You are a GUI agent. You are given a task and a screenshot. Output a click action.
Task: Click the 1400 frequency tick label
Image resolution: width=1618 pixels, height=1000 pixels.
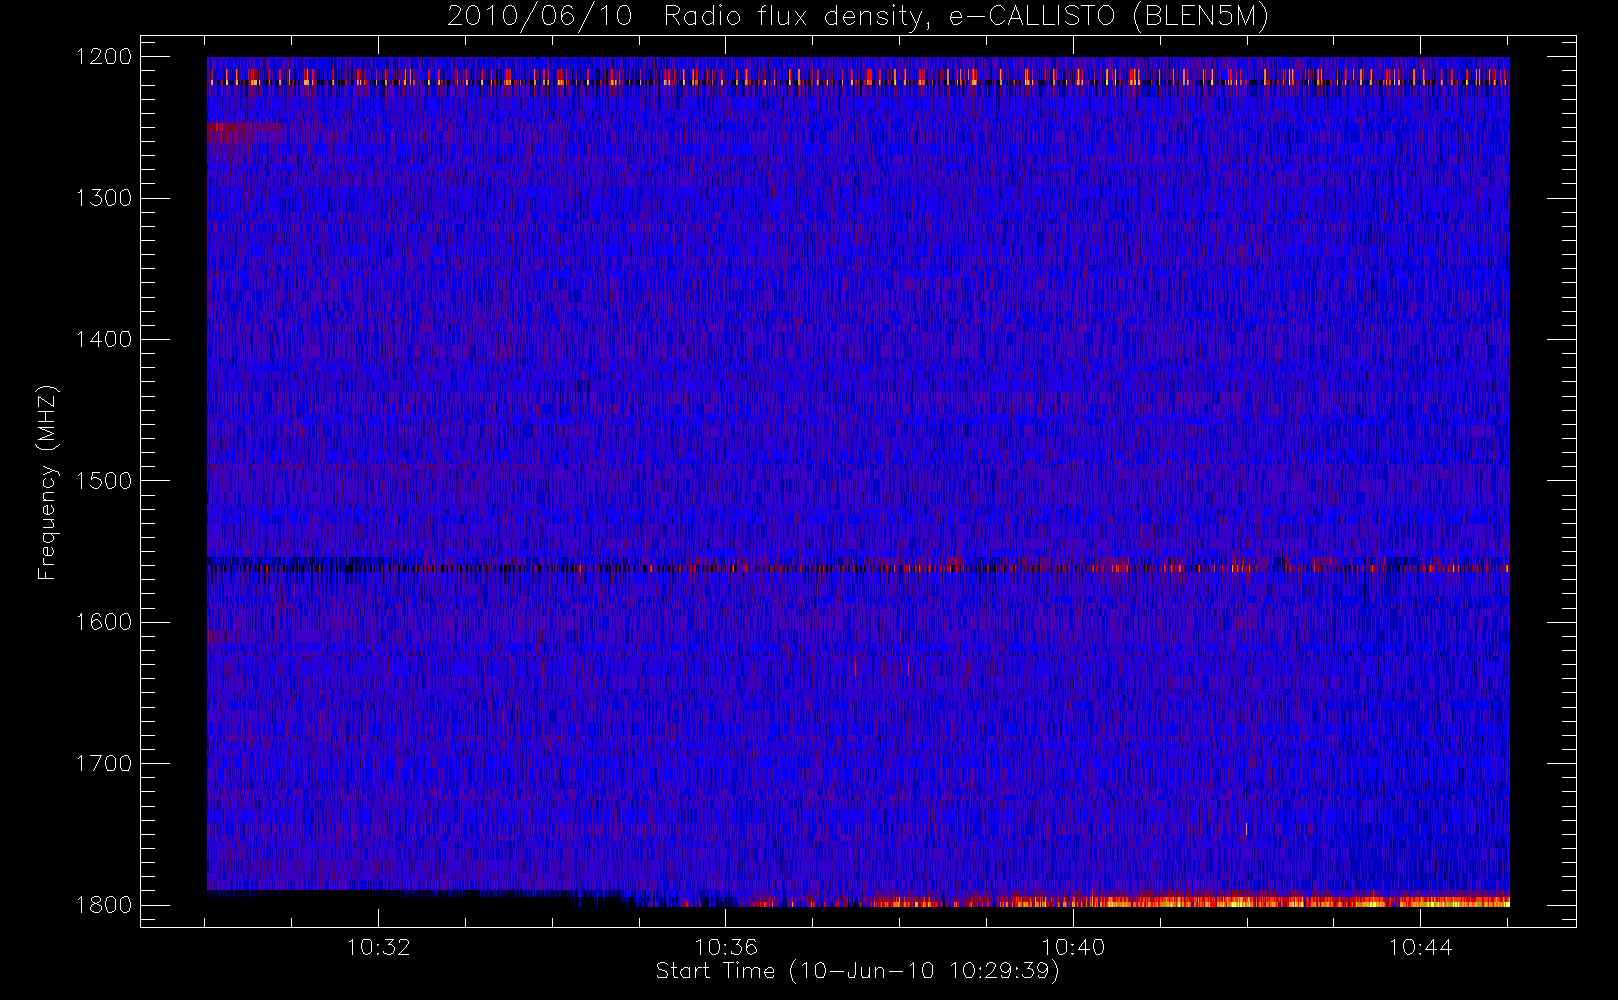point(104,340)
